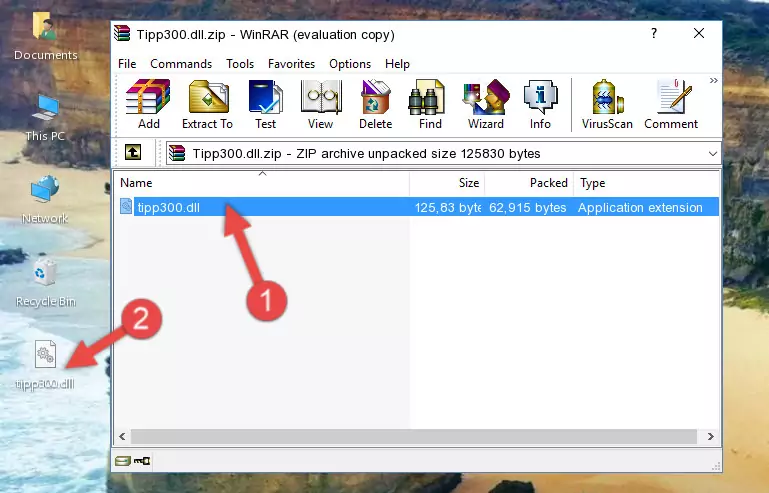Sort list by Packed column
769x493 pixels.
click(x=529, y=182)
